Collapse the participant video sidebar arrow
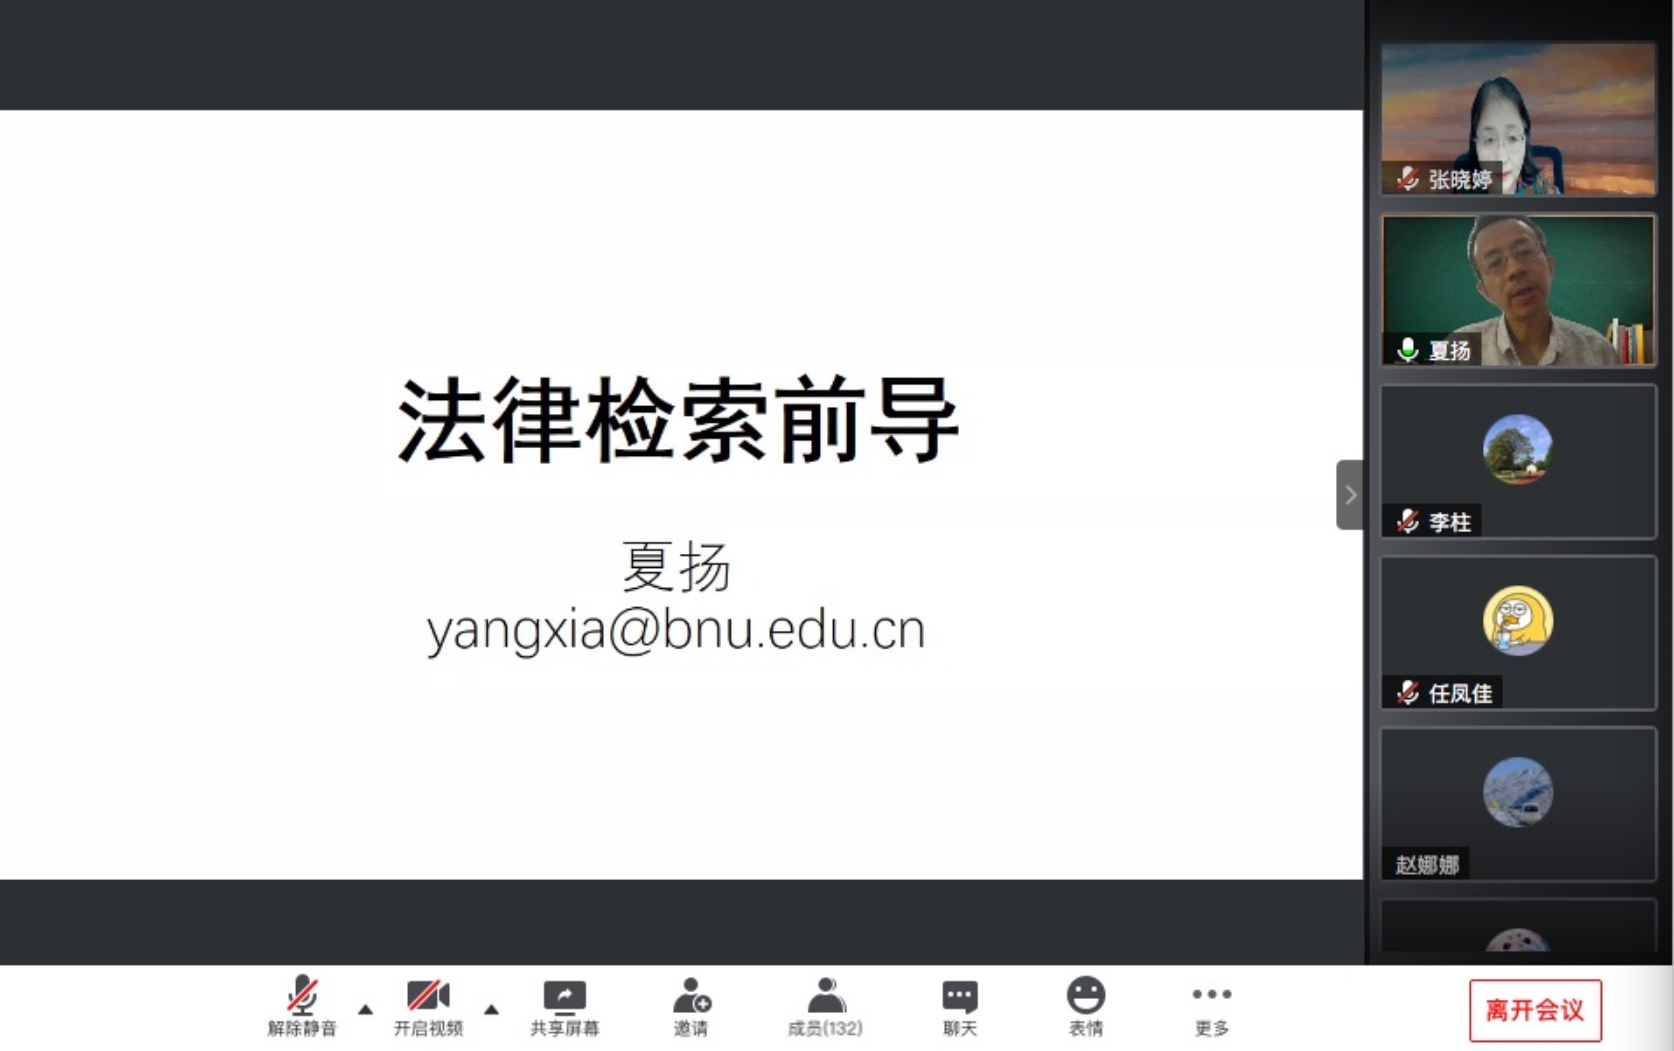Image resolution: width=1674 pixels, height=1051 pixels. [x=1350, y=494]
